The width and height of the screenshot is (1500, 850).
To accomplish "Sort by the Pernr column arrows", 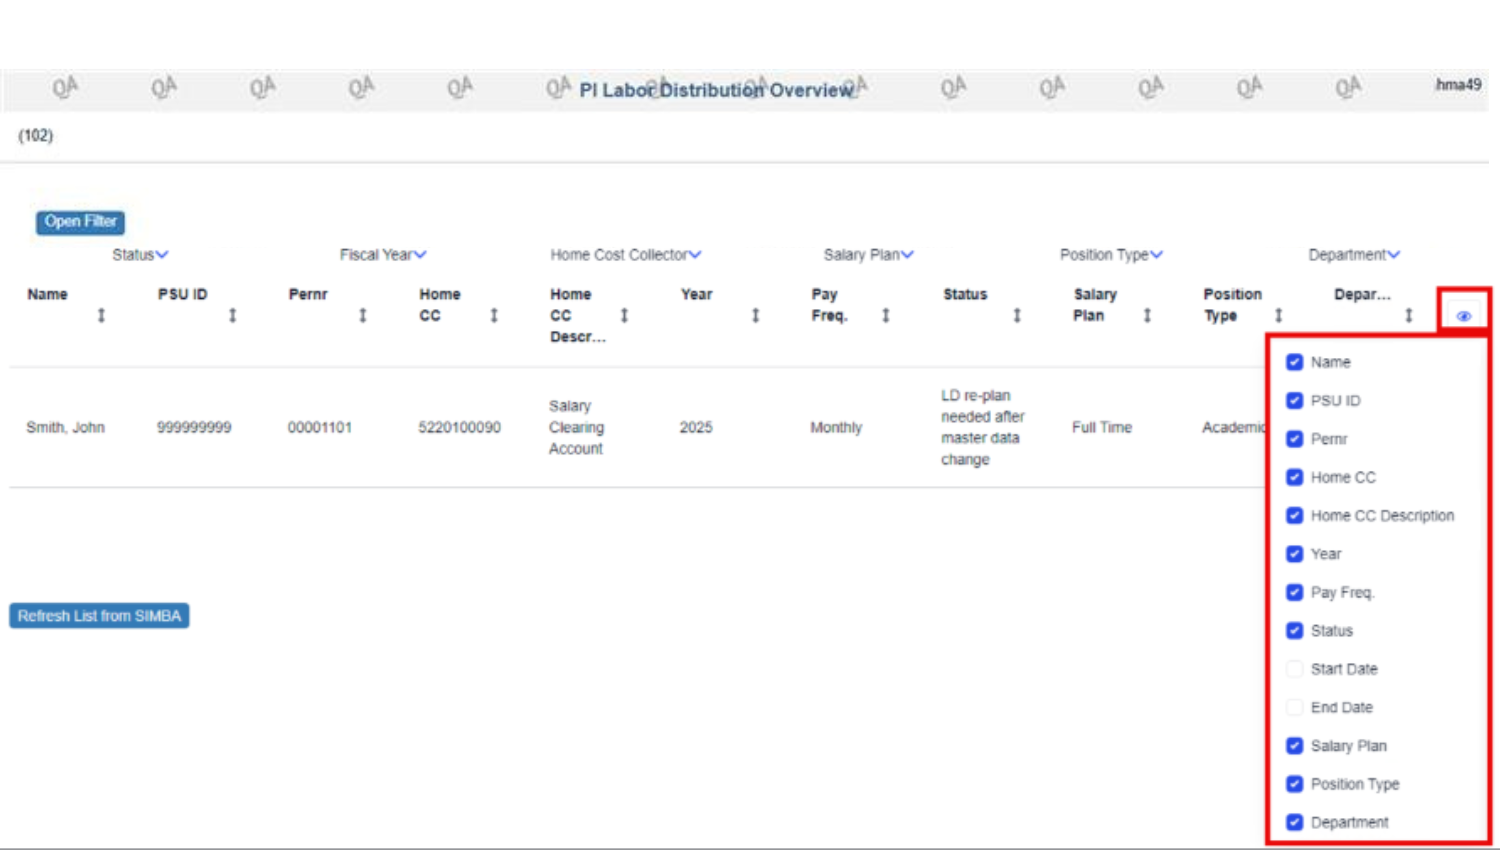I will click(363, 316).
